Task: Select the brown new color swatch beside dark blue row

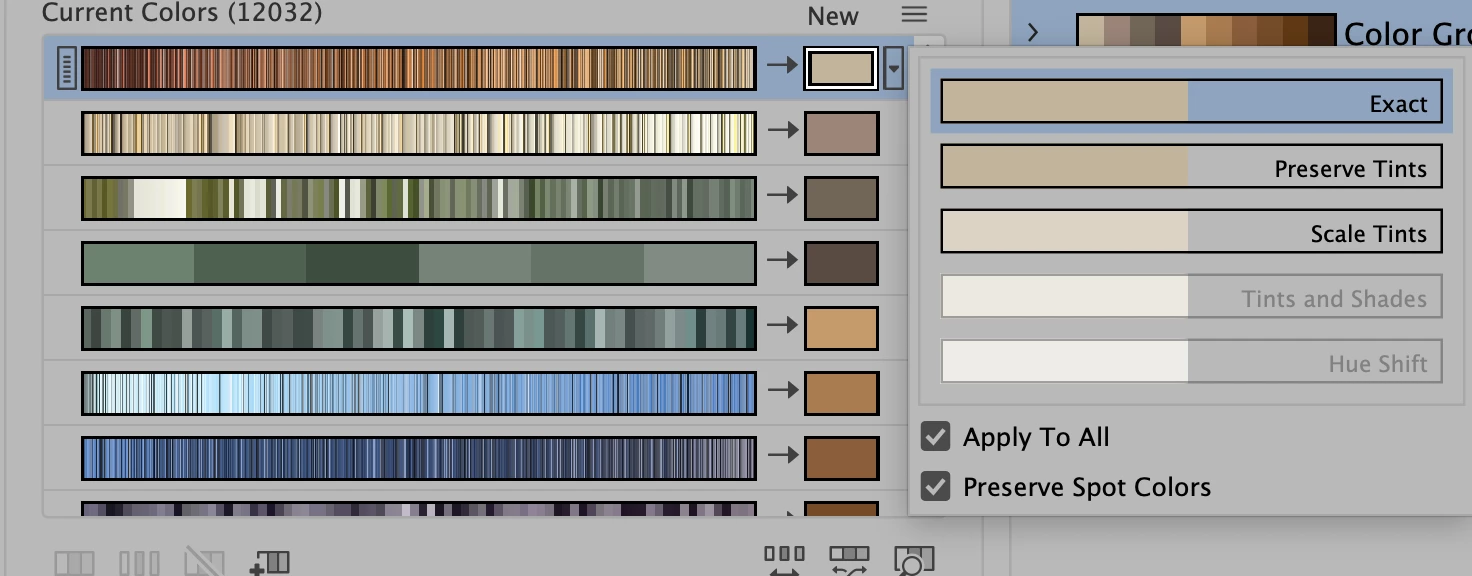Action: (841, 458)
